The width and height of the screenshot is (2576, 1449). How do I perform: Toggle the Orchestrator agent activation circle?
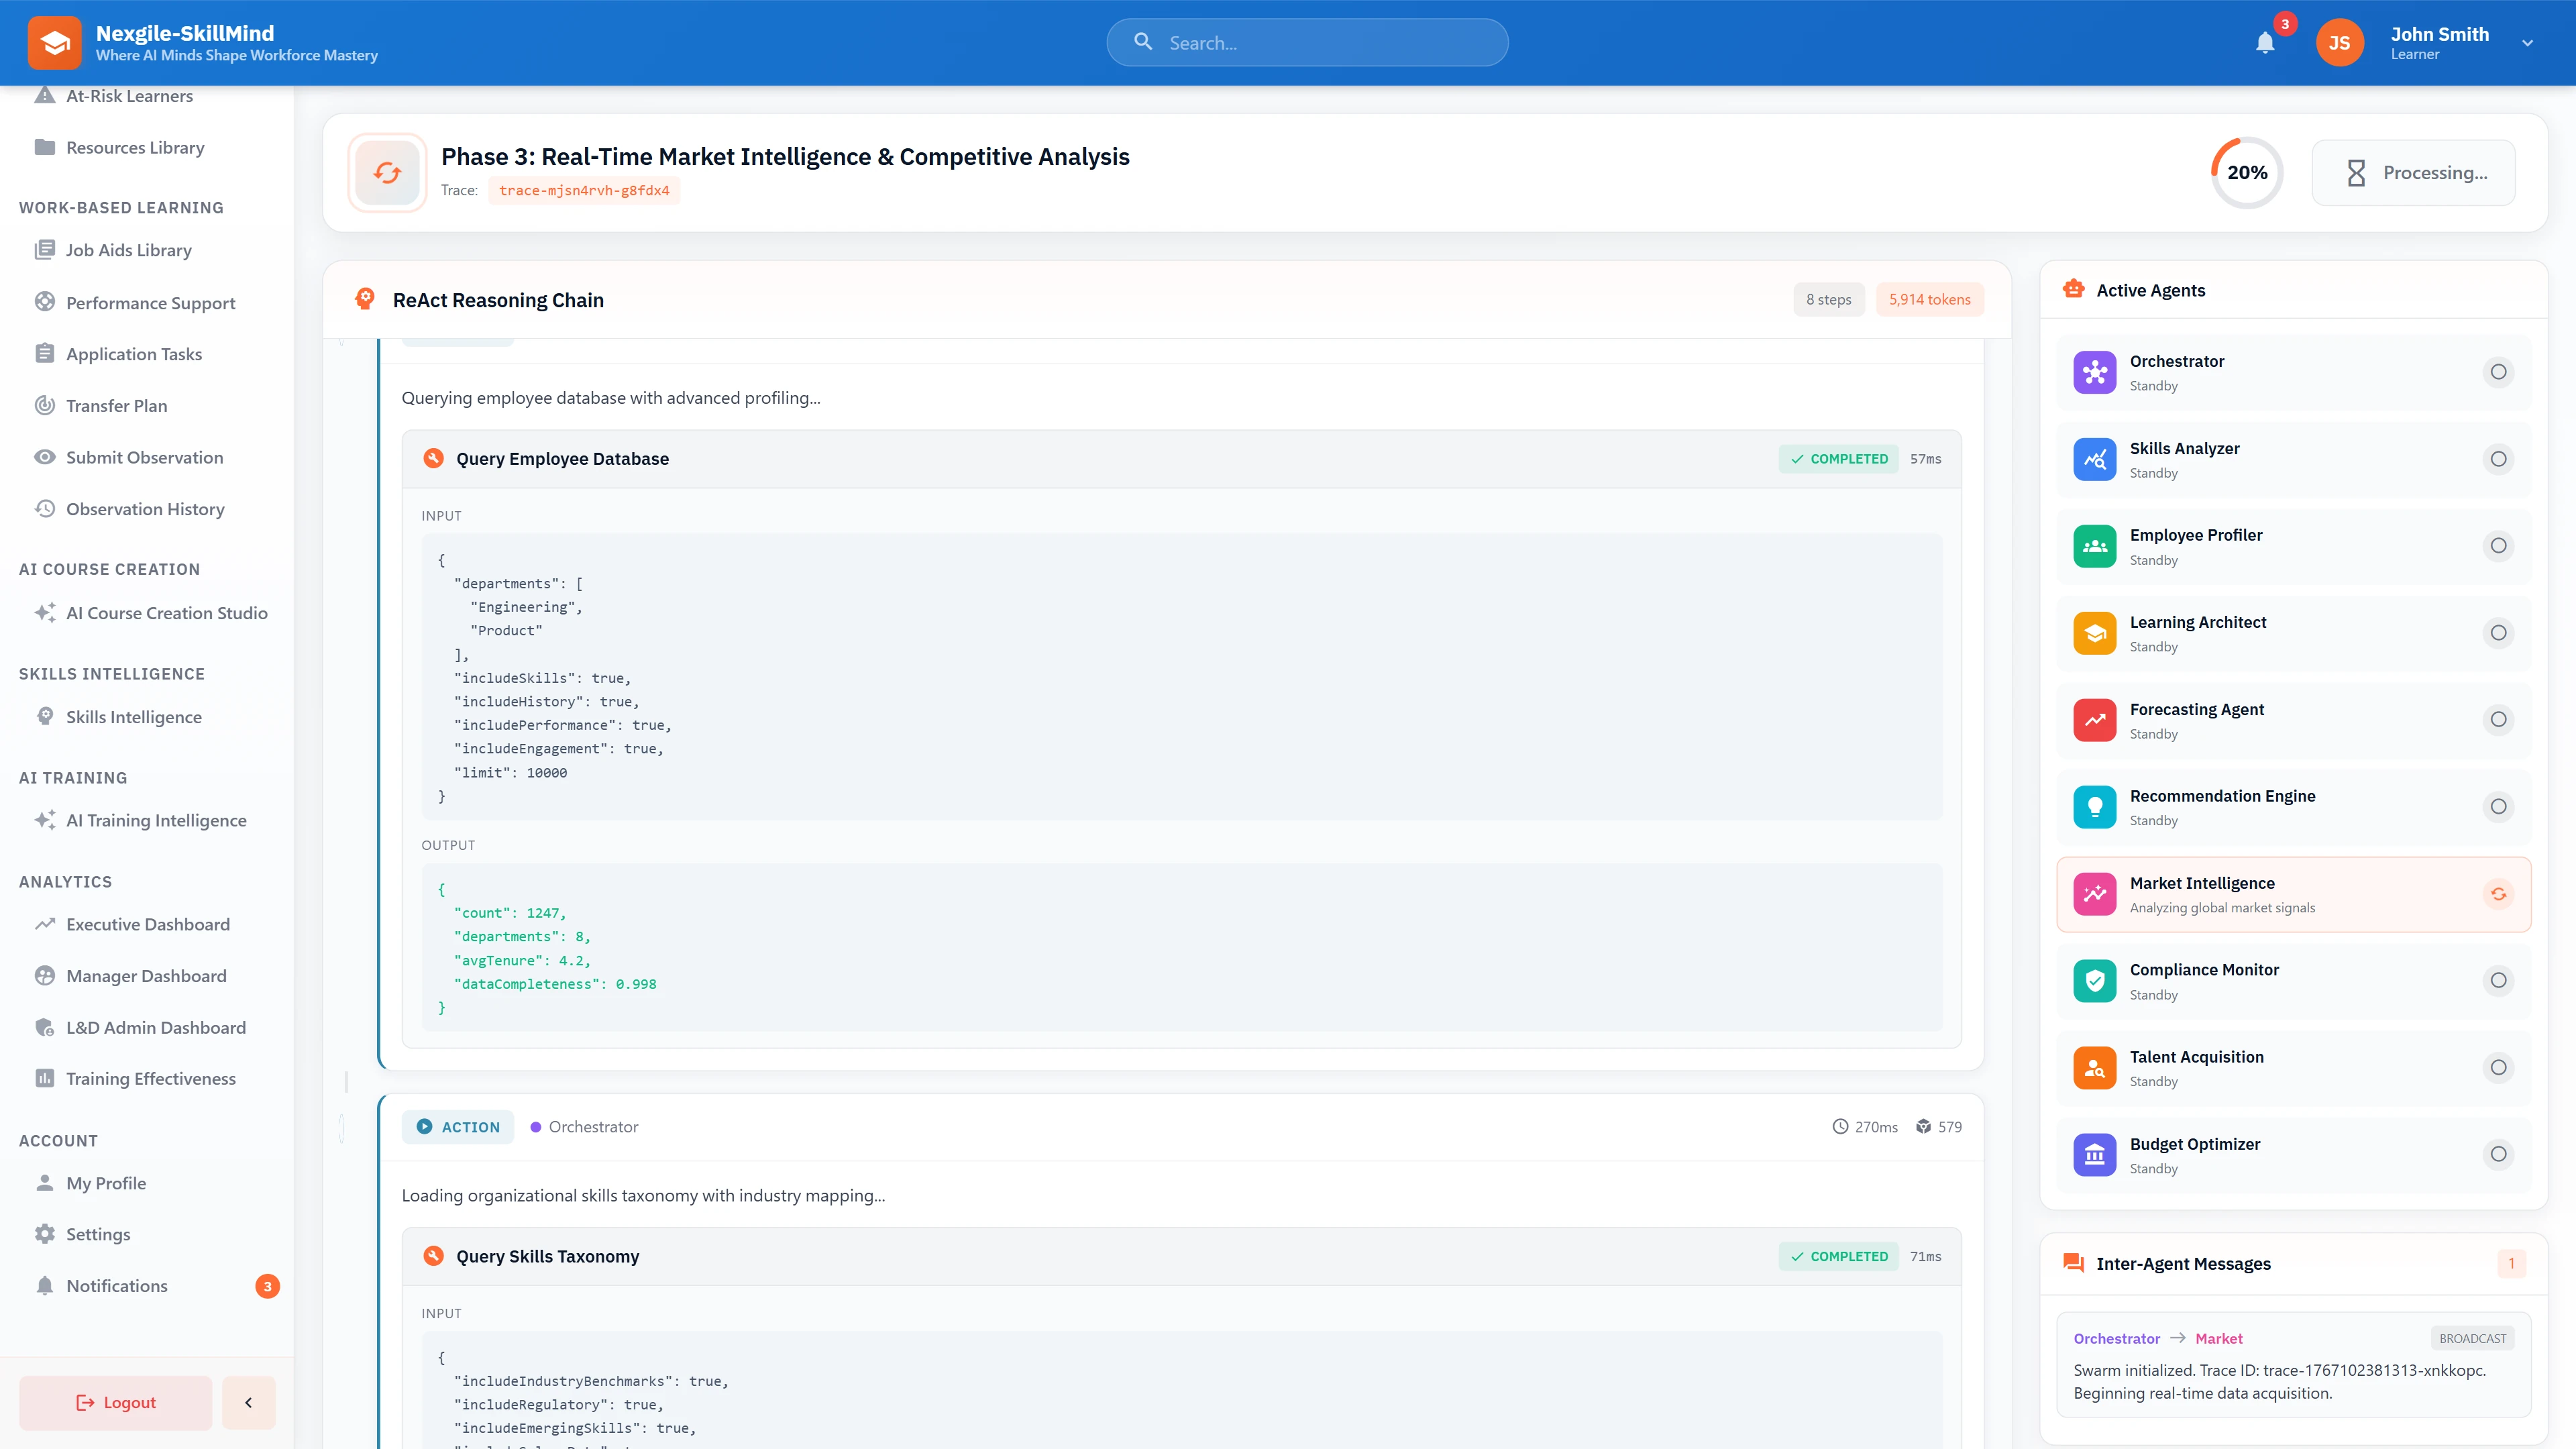(2499, 371)
